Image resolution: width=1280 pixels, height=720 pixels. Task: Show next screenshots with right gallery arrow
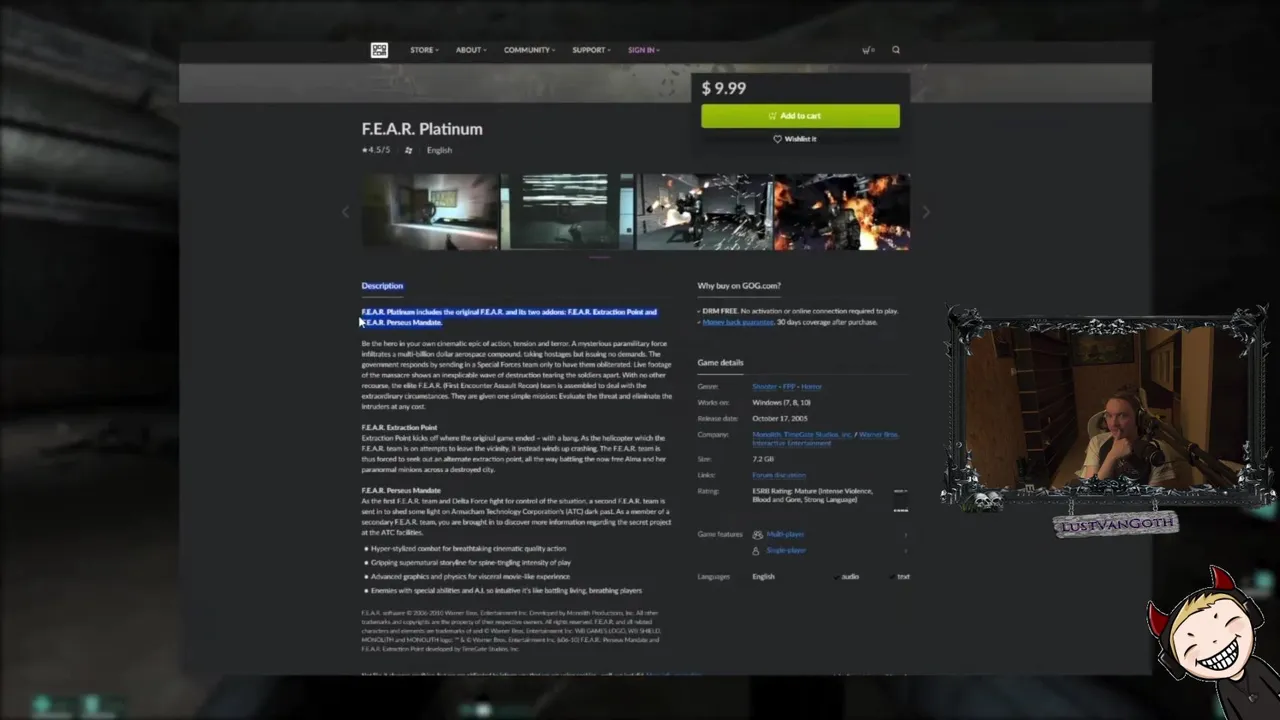[926, 212]
